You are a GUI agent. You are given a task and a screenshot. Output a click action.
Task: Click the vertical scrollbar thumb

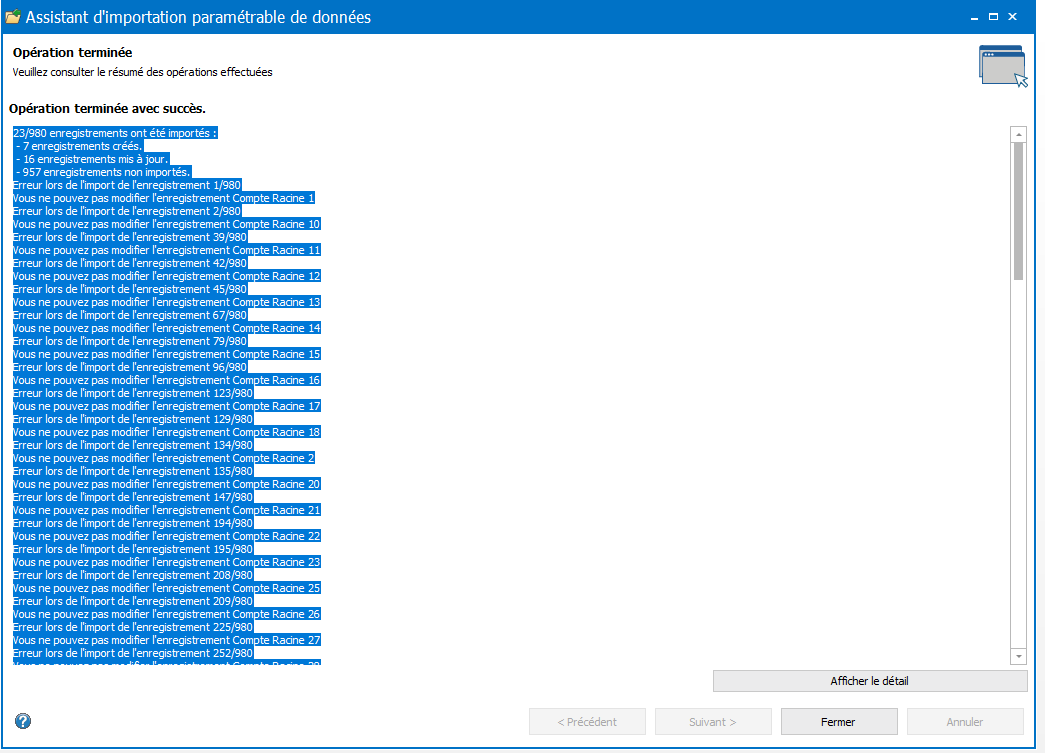click(1018, 211)
